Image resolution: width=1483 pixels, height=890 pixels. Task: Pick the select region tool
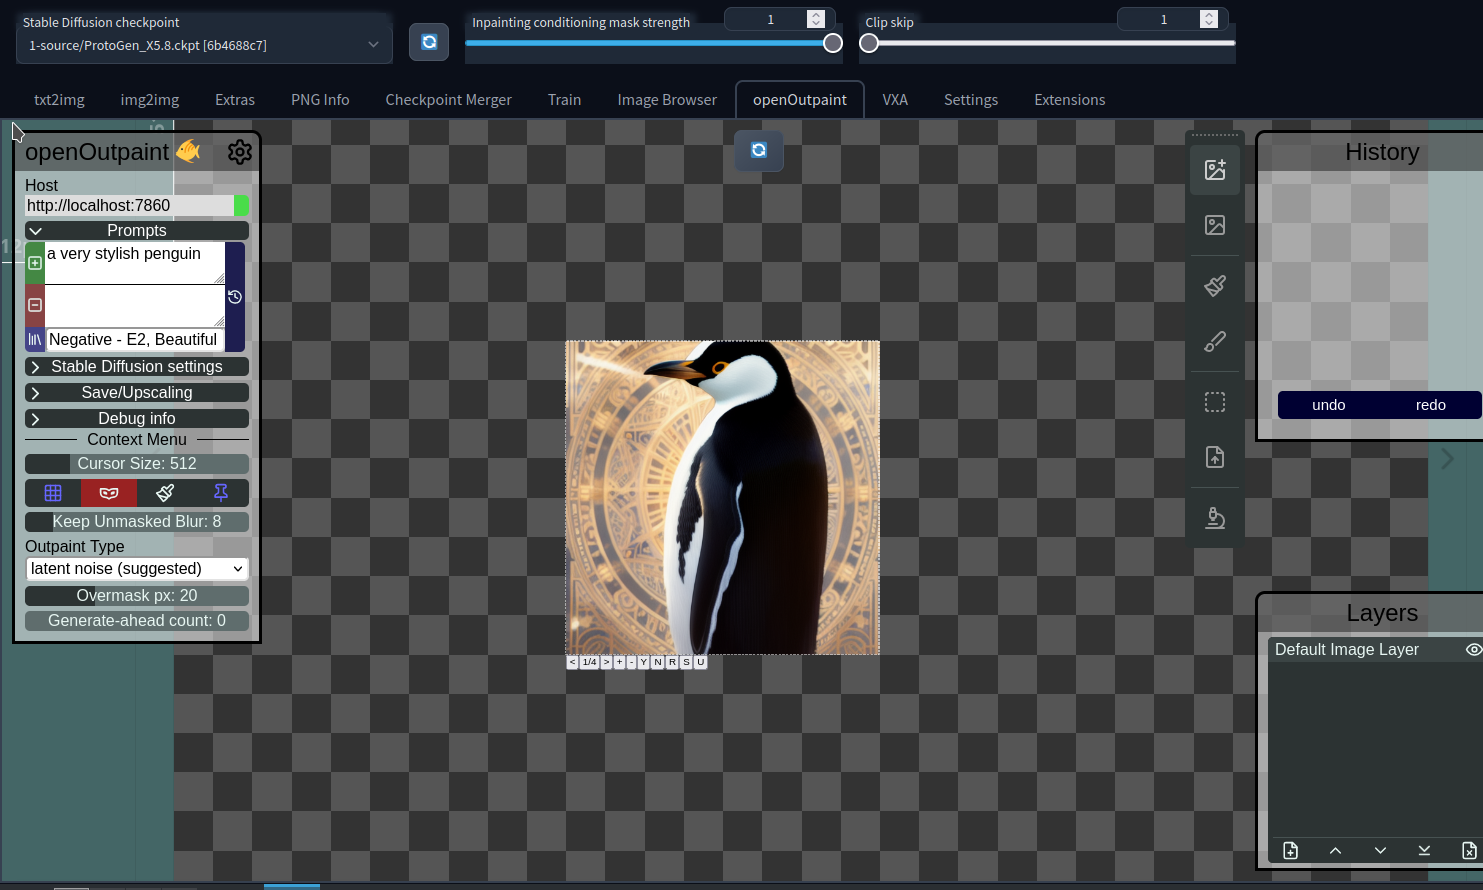1215,402
